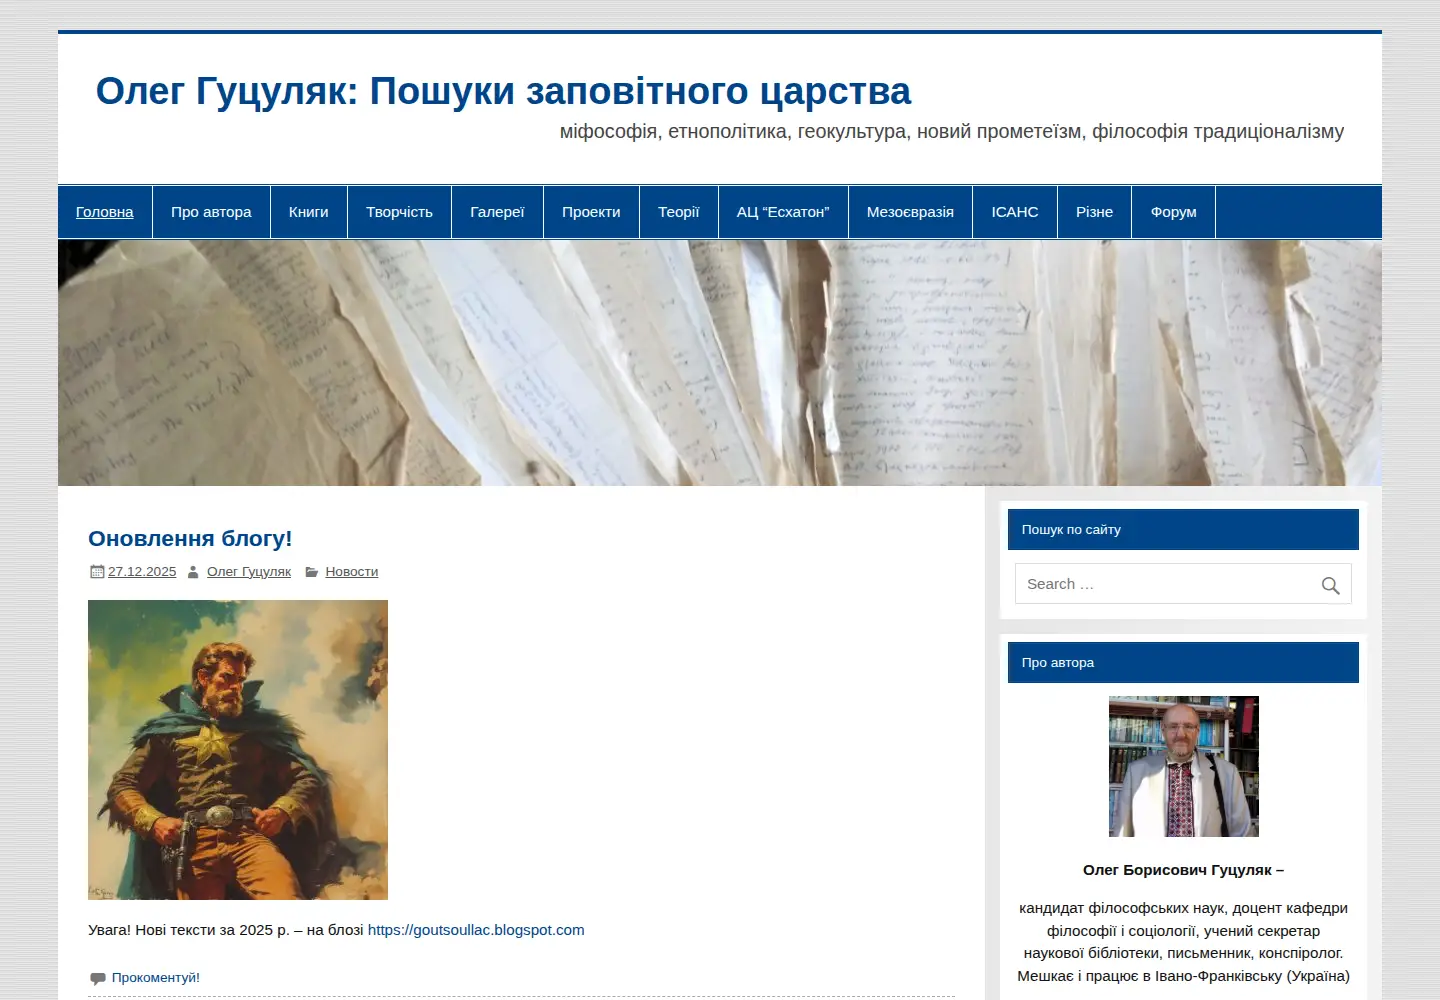Click the search magnifier icon
This screenshot has width=1440, height=1000.
coord(1330,585)
